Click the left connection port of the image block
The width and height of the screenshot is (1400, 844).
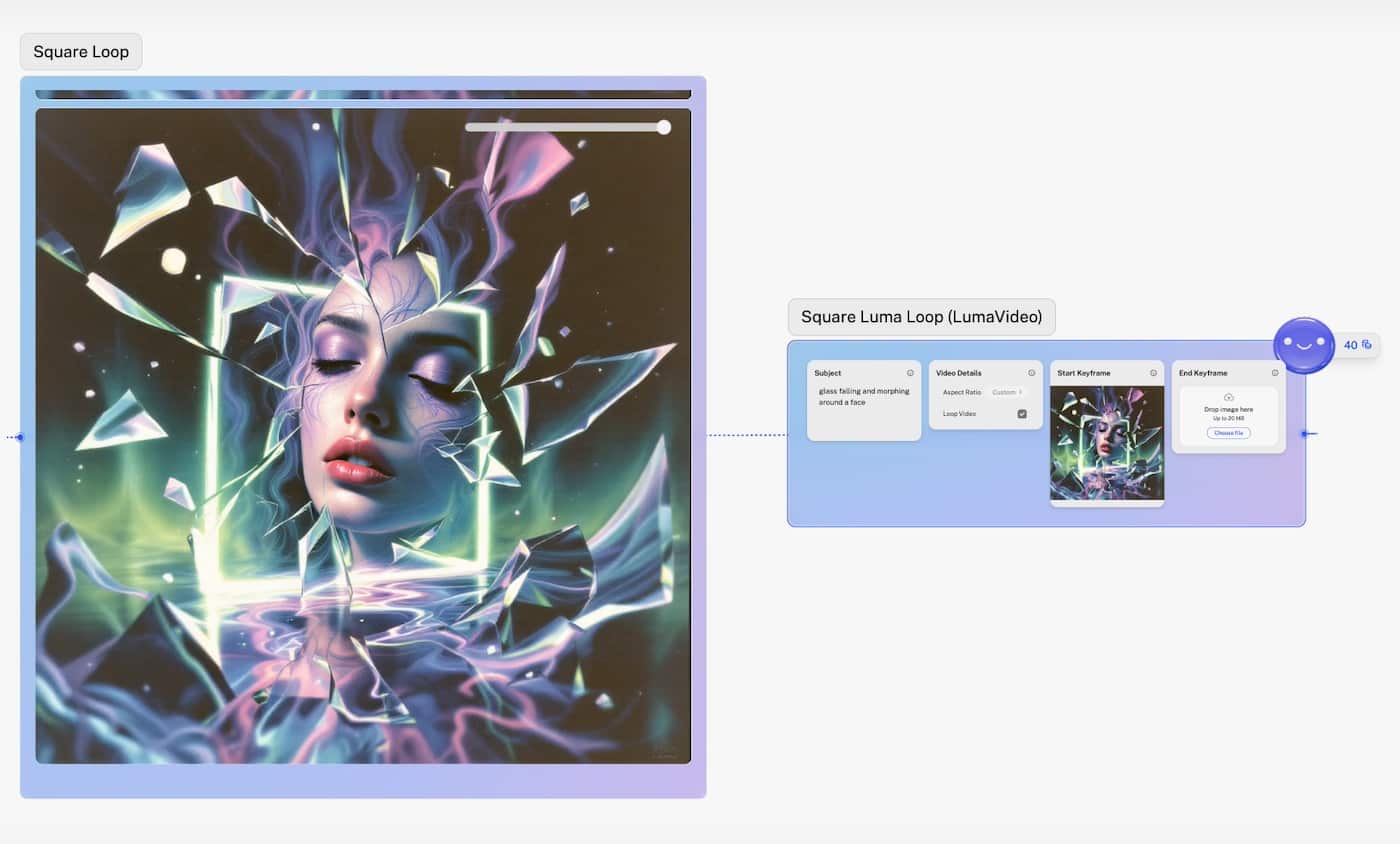(x=19, y=437)
